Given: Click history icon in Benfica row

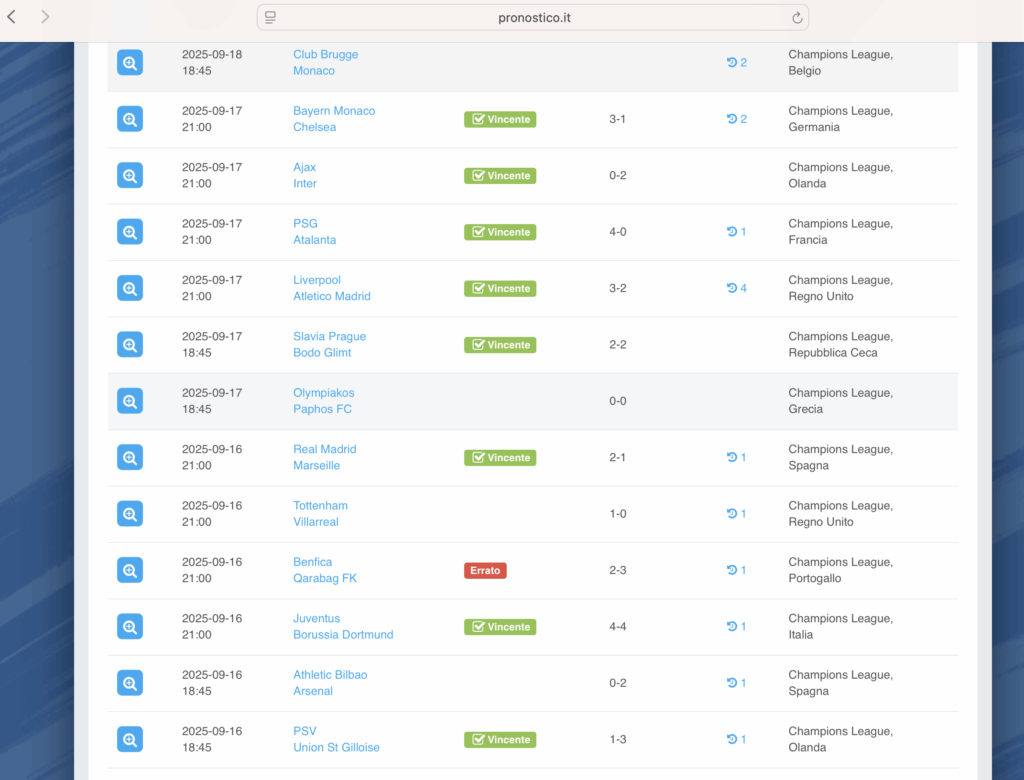Looking at the screenshot, I should [x=732, y=570].
